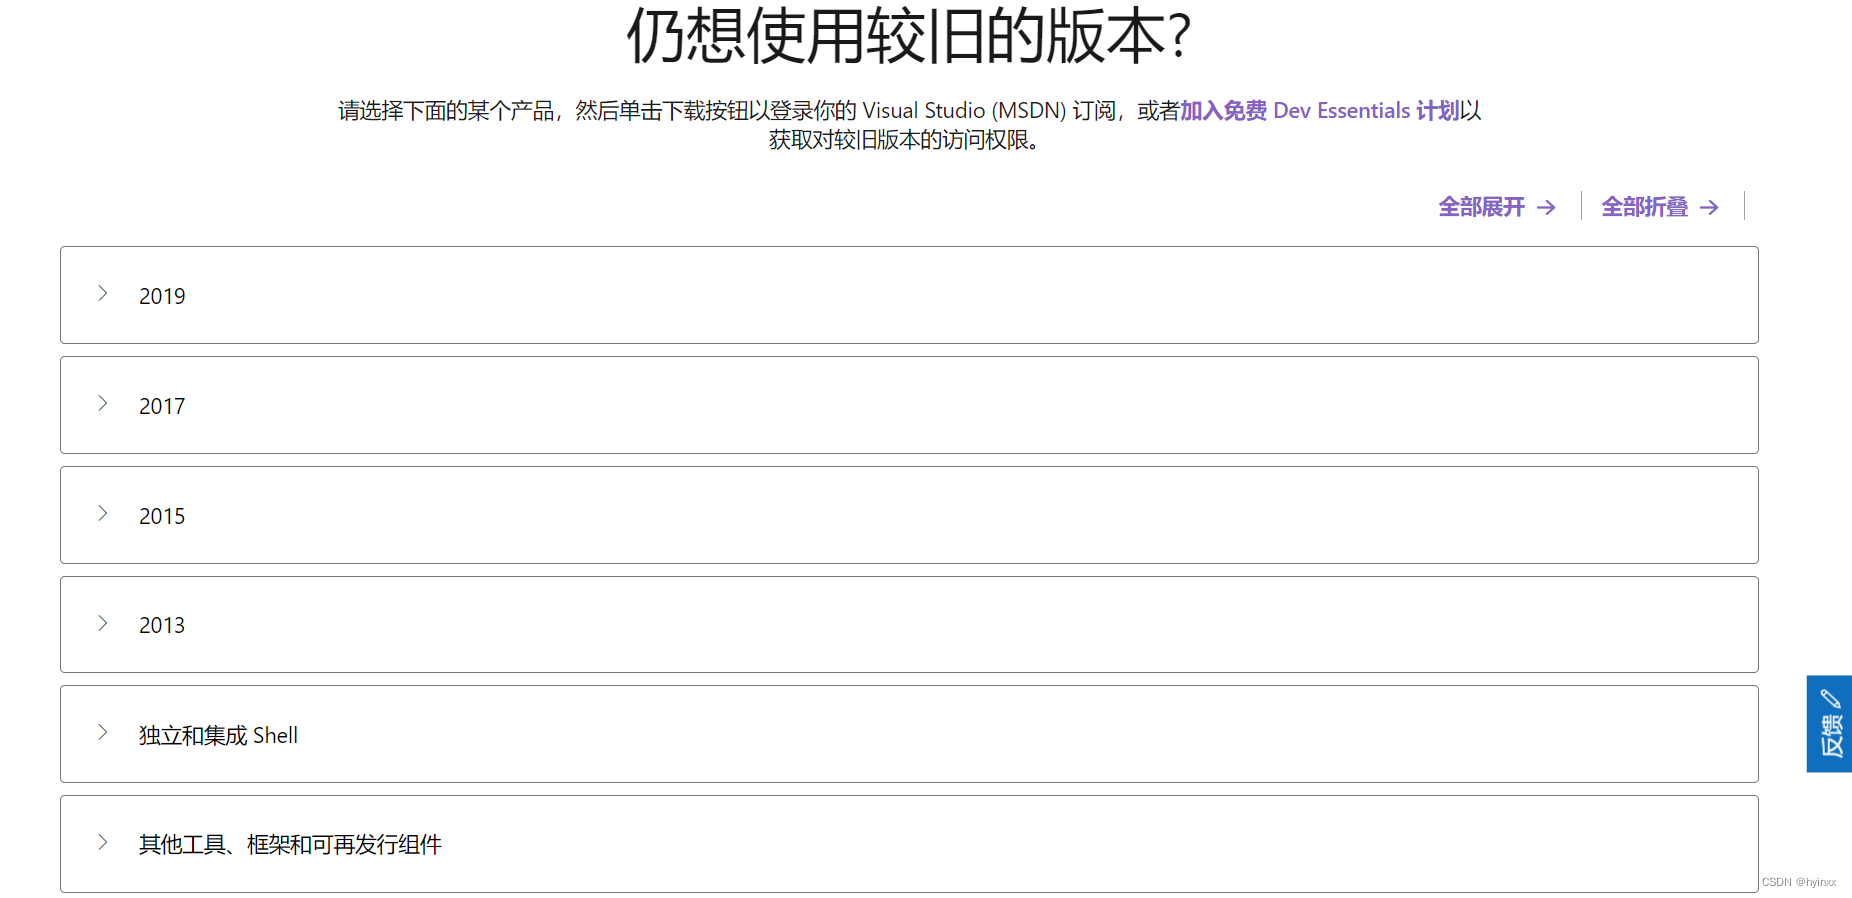Click the arrow icon beside 全部展开
The width and height of the screenshot is (1852, 898).
click(1546, 207)
